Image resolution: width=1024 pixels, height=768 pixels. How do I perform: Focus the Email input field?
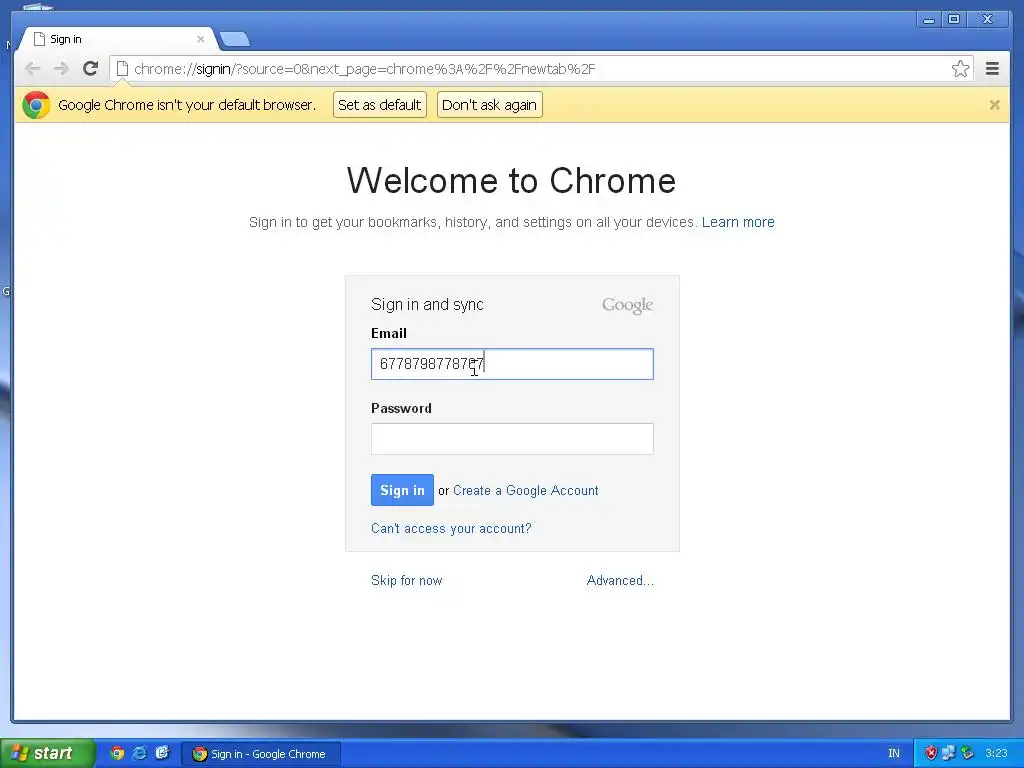512,364
